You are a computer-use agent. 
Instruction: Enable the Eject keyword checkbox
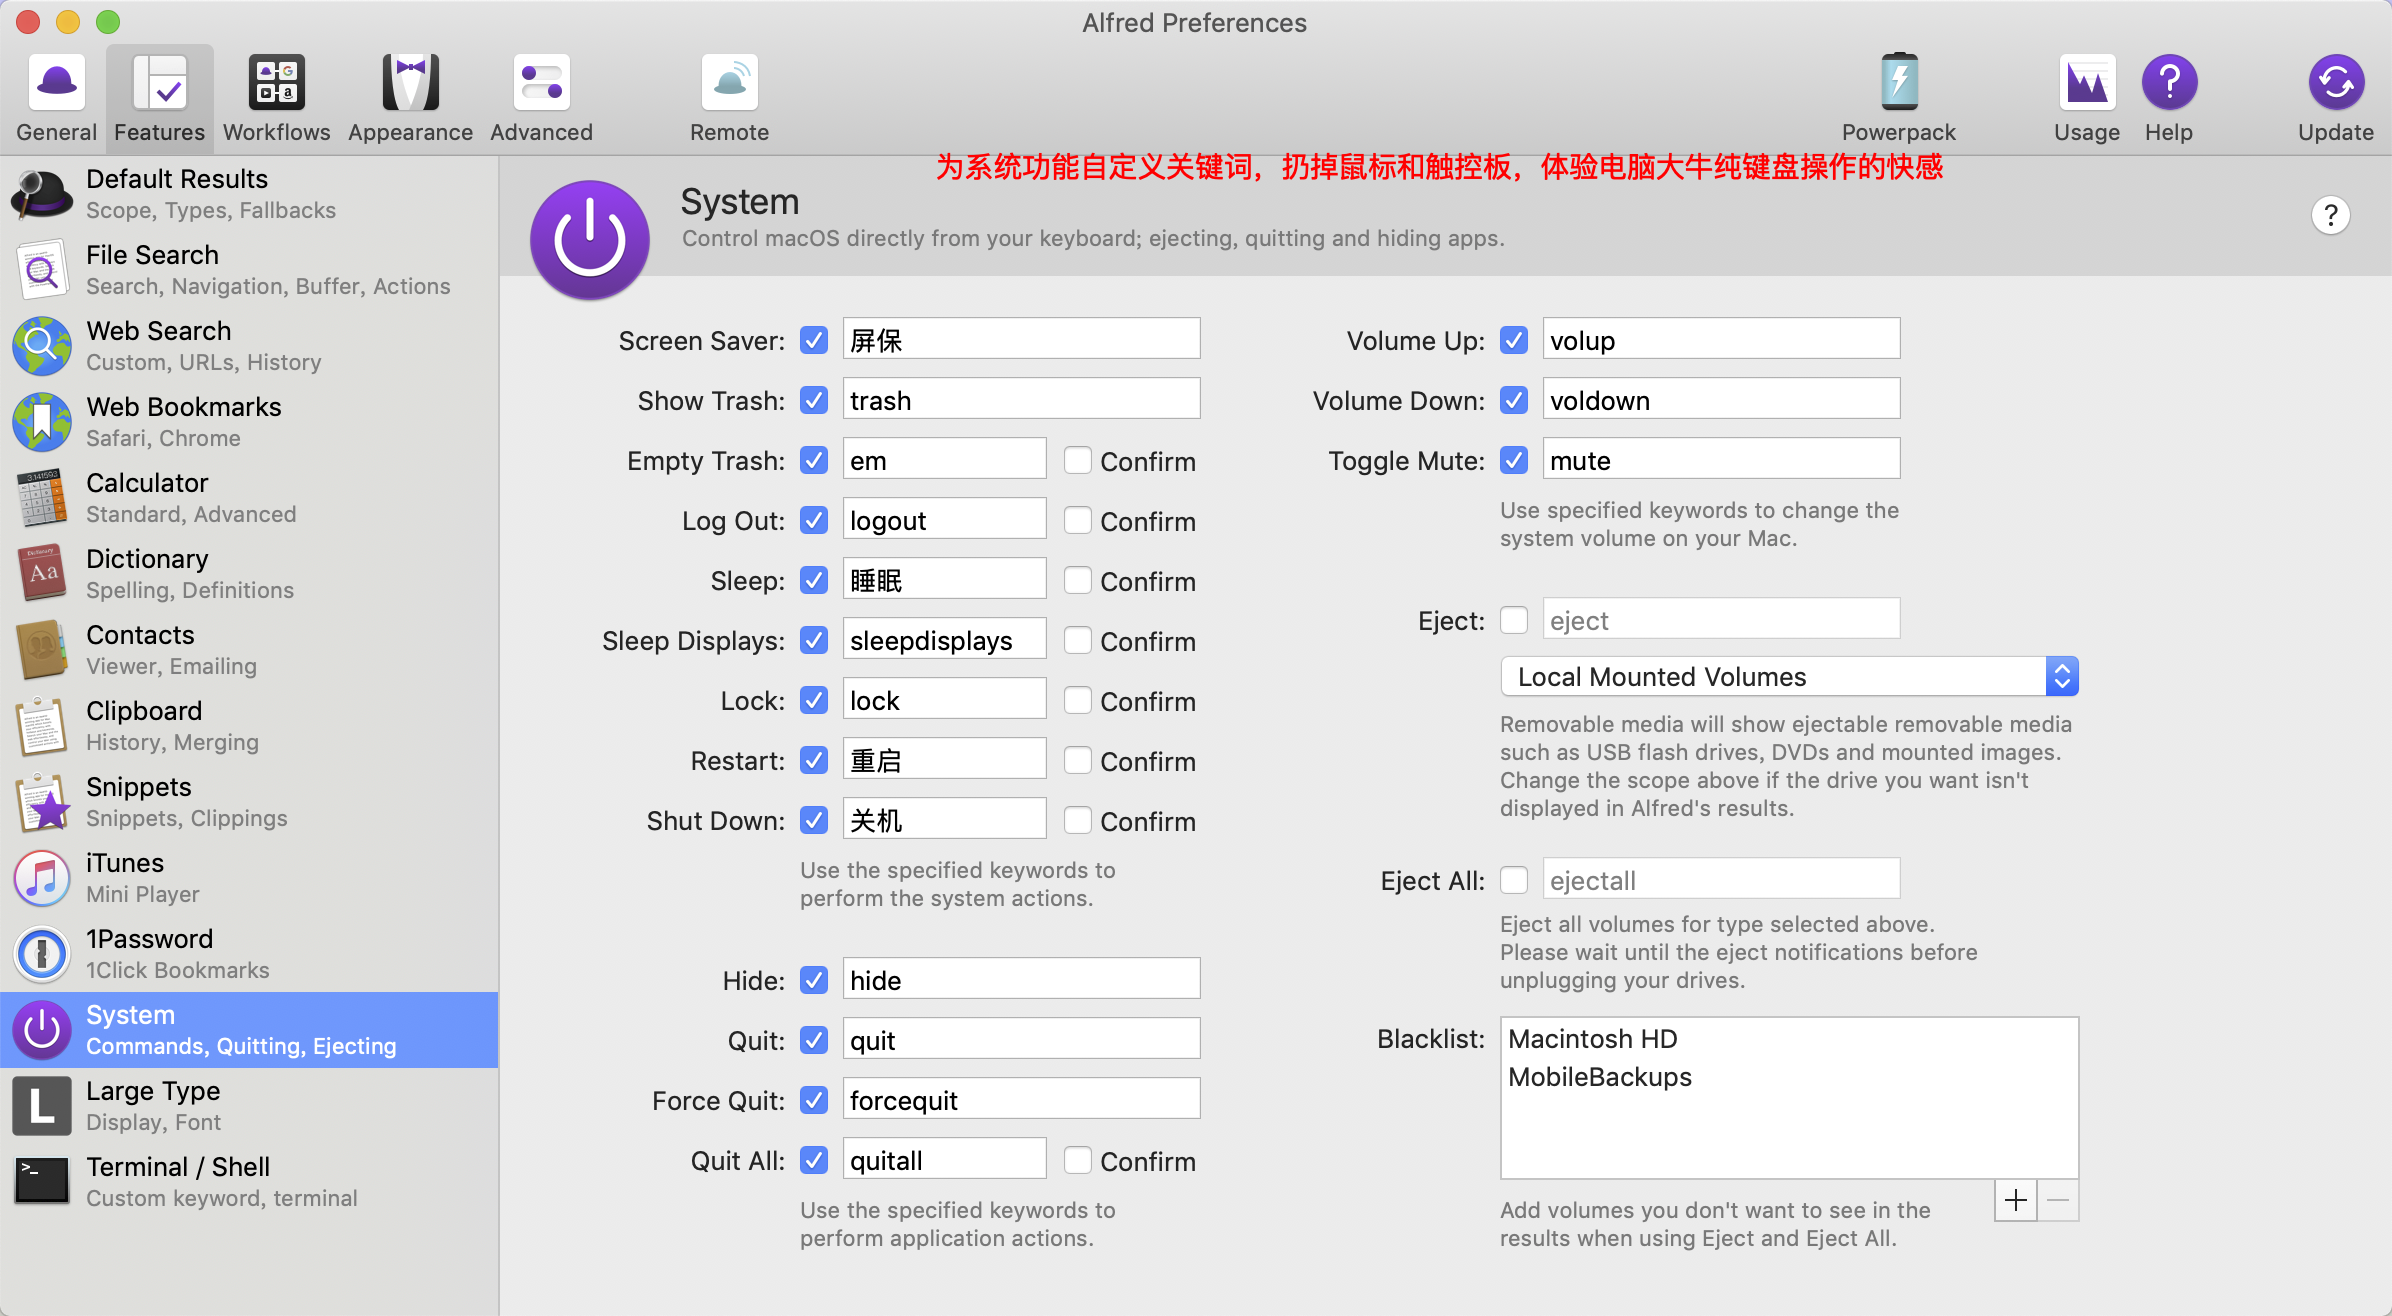(x=1514, y=621)
